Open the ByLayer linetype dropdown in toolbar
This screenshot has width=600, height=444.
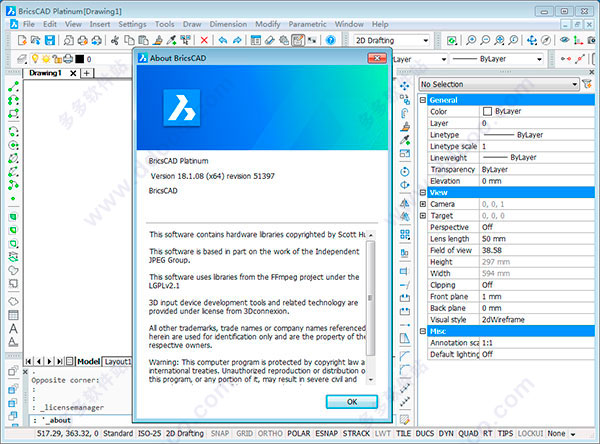pyautogui.click(x=497, y=59)
